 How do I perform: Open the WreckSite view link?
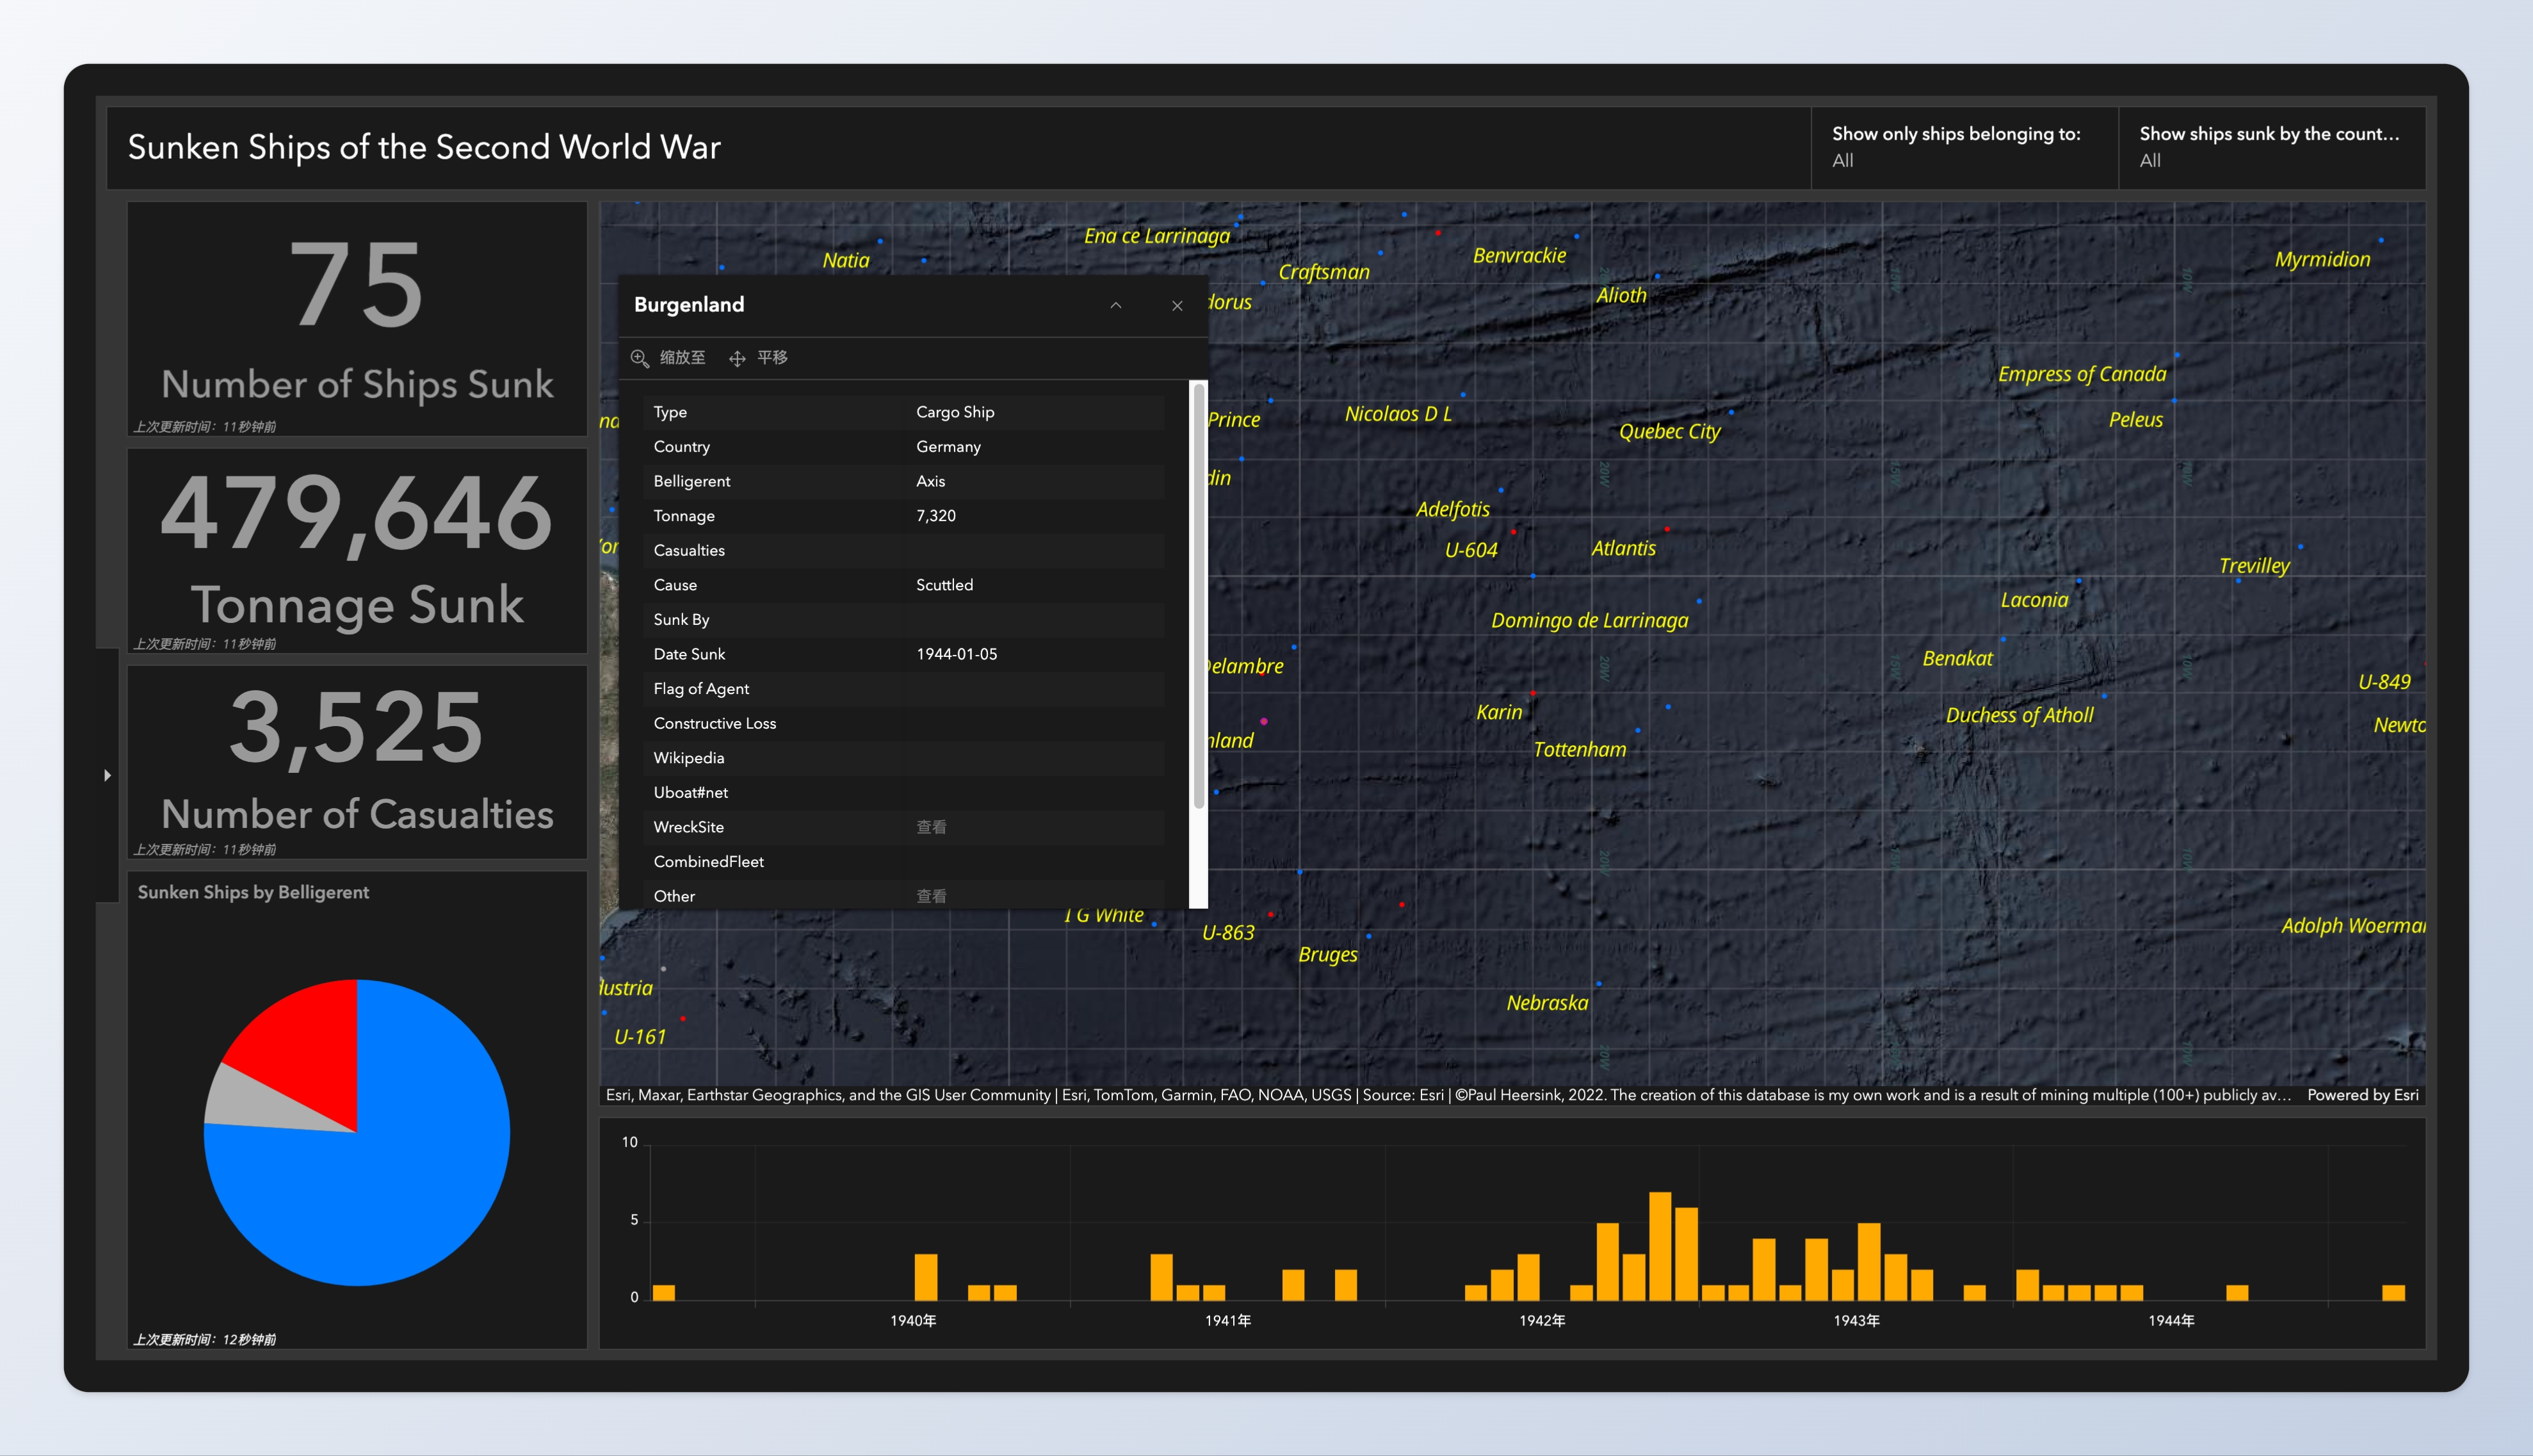click(x=931, y=827)
